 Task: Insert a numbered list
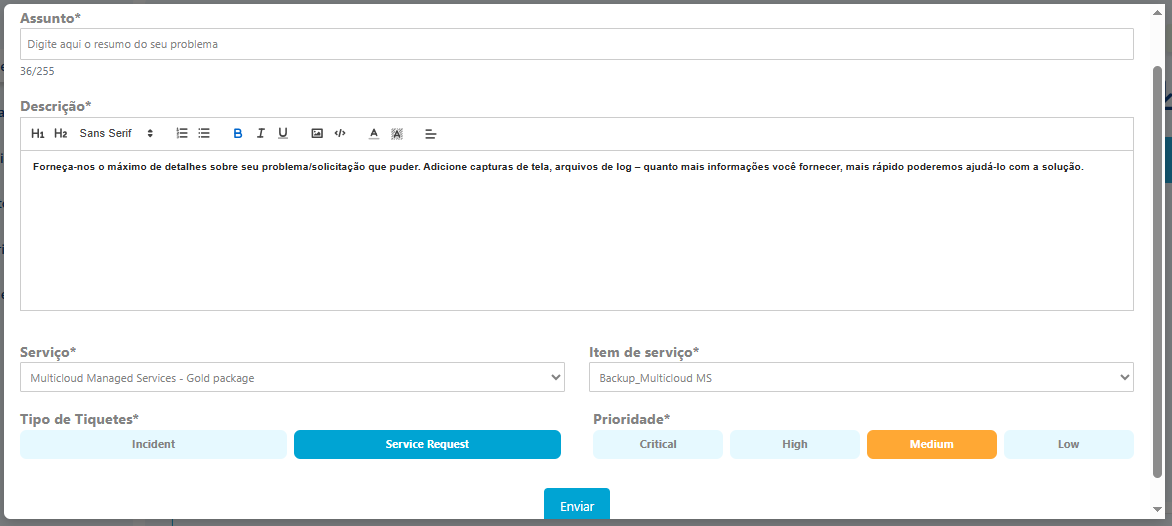pyautogui.click(x=182, y=133)
